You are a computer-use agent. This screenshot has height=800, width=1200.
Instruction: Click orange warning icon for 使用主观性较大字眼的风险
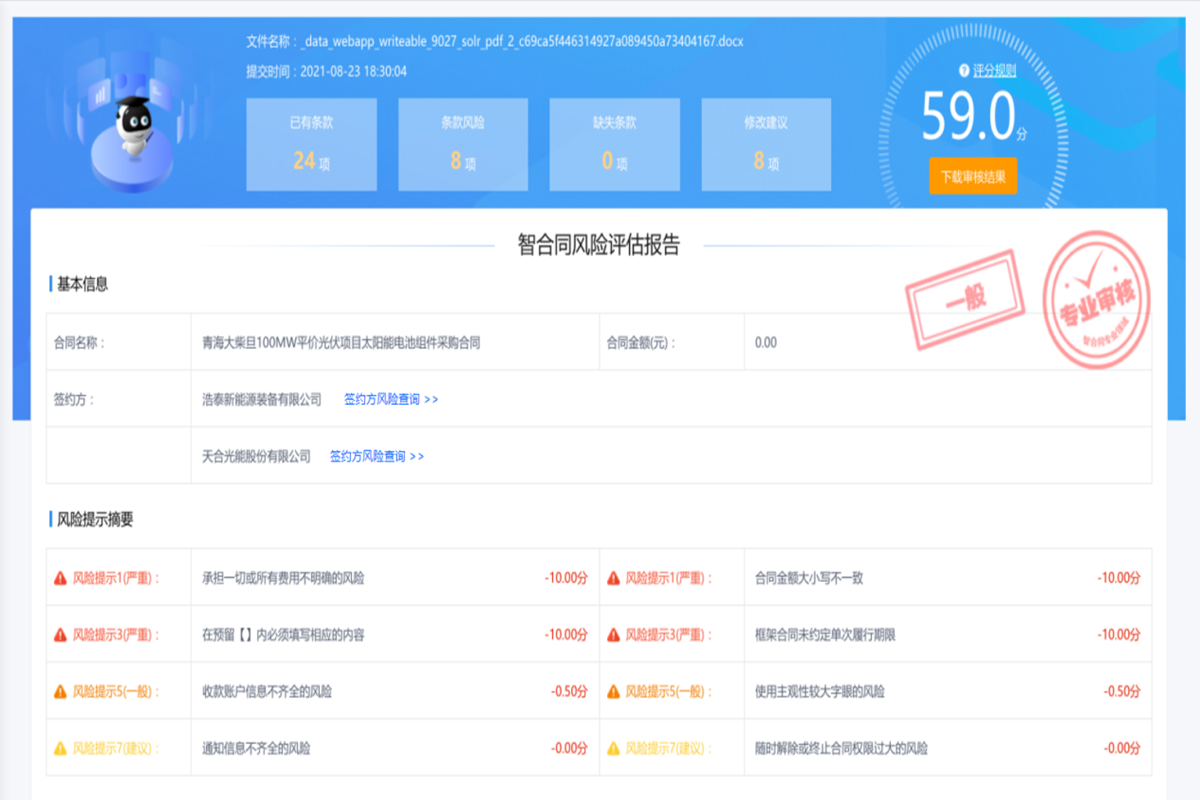tap(613, 692)
